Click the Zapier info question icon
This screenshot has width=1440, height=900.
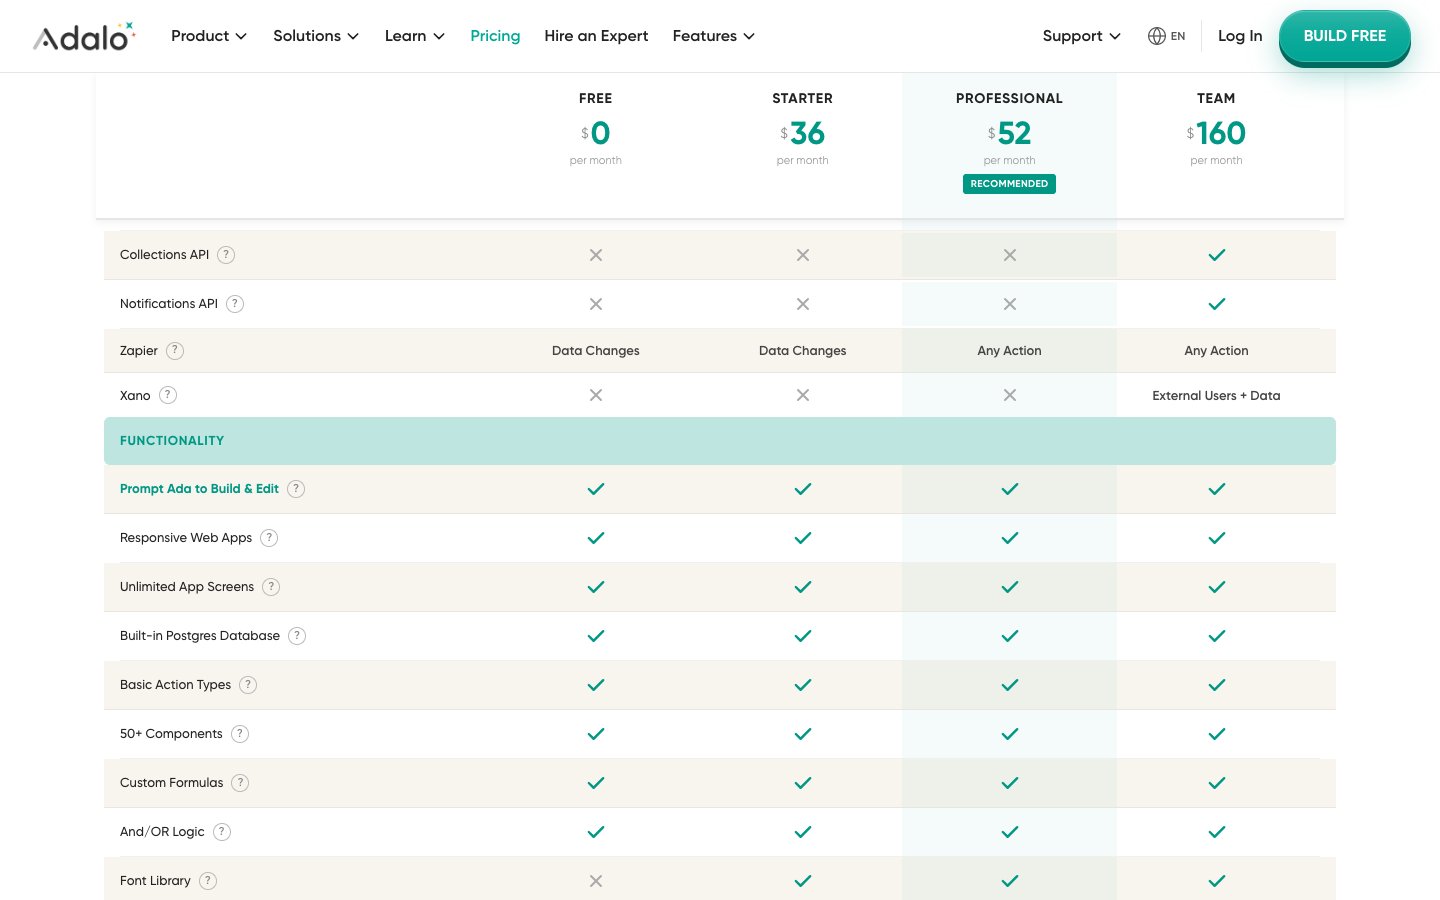[175, 351]
